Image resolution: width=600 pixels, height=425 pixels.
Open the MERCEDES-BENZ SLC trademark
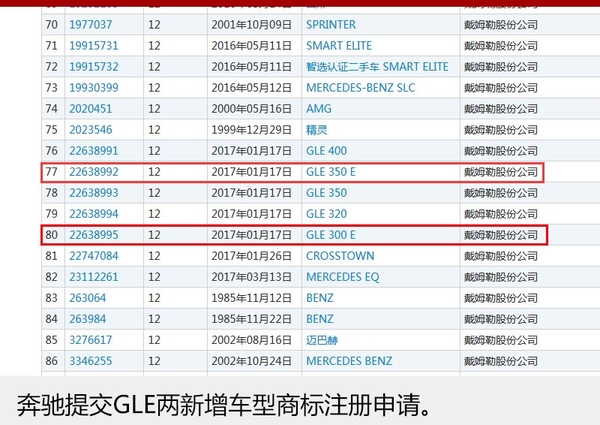click(360, 88)
